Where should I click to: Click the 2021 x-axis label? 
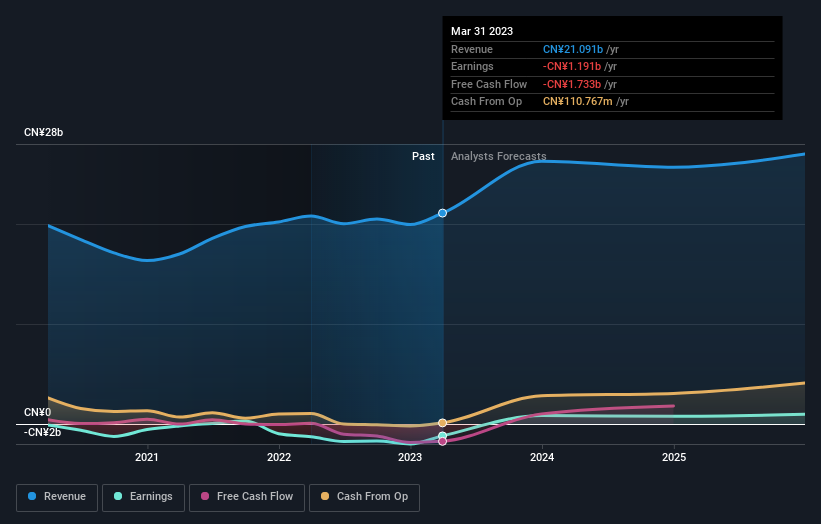(147, 458)
